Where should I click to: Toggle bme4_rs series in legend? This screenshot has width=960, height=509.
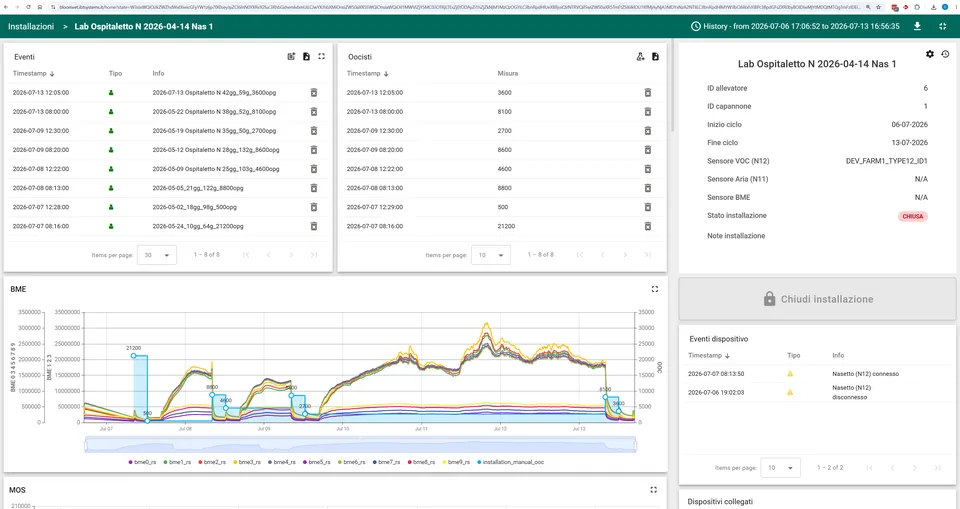[x=282, y=462]
